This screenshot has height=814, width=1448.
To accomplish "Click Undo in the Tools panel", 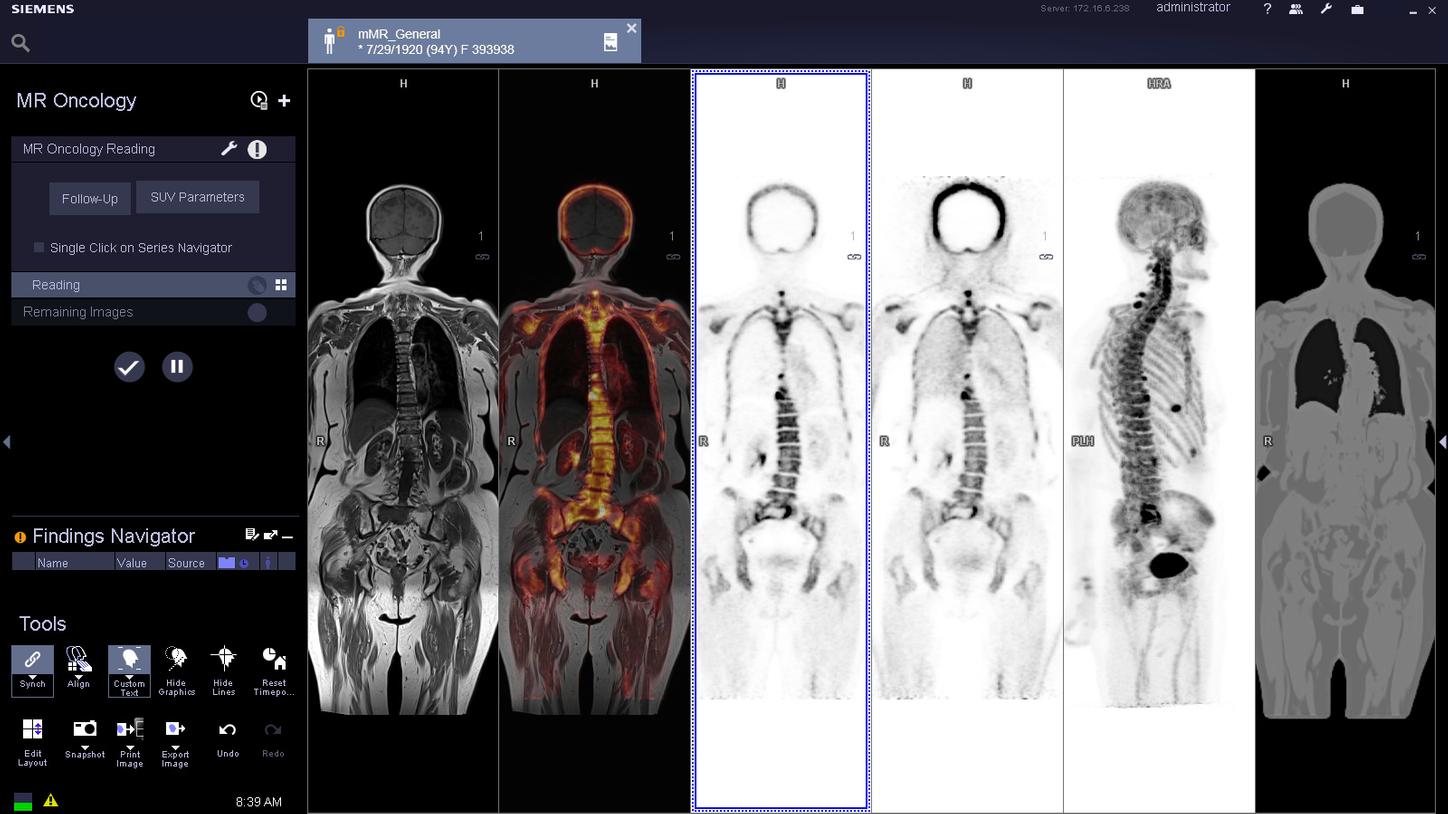I will 227,730.
